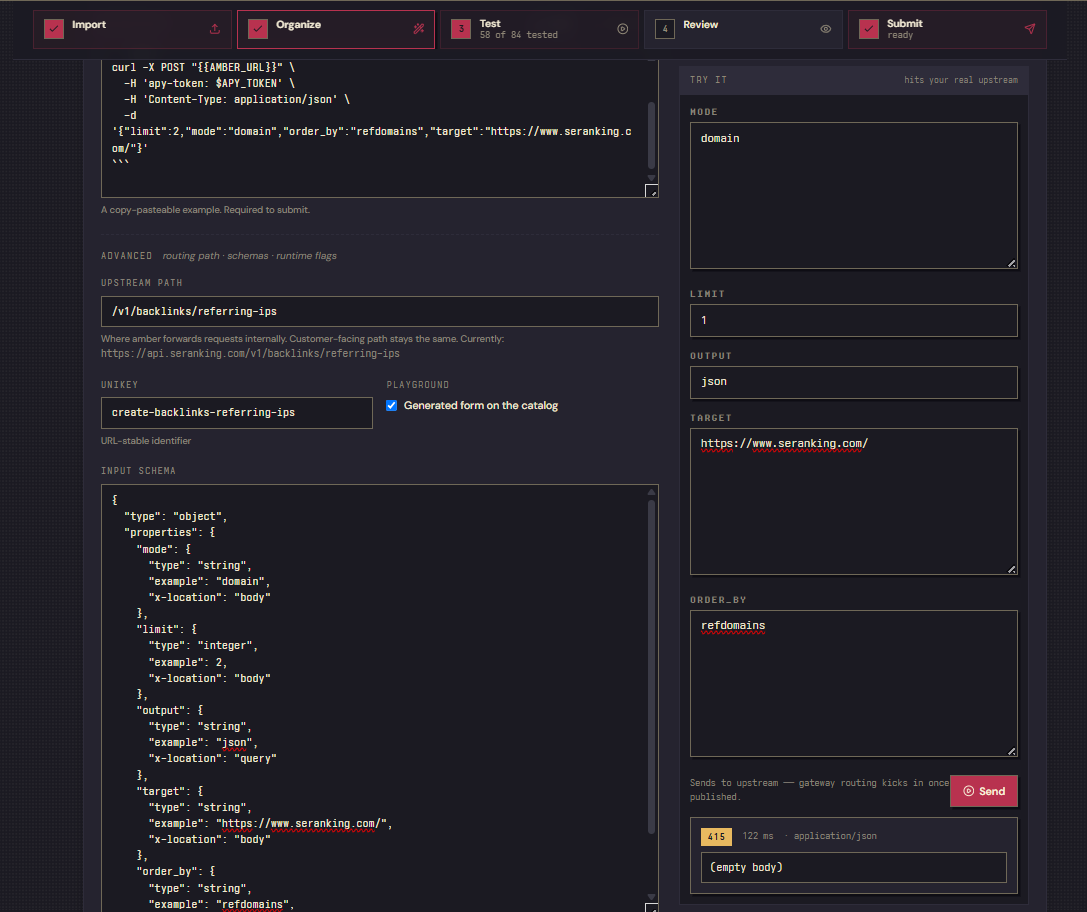Image resolution: width=1087 pixels, height=912 pixels.
Task: Click the Review eye icon
Action: (826, 29)
